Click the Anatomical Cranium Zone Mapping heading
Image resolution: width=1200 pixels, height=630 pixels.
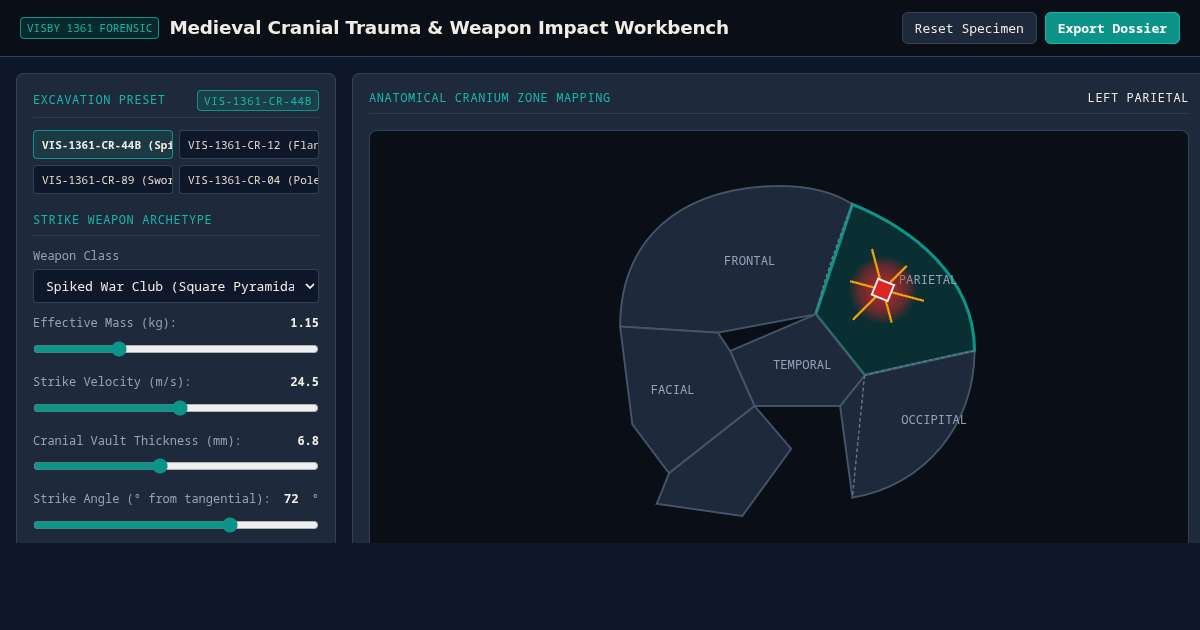pos(489,98)
